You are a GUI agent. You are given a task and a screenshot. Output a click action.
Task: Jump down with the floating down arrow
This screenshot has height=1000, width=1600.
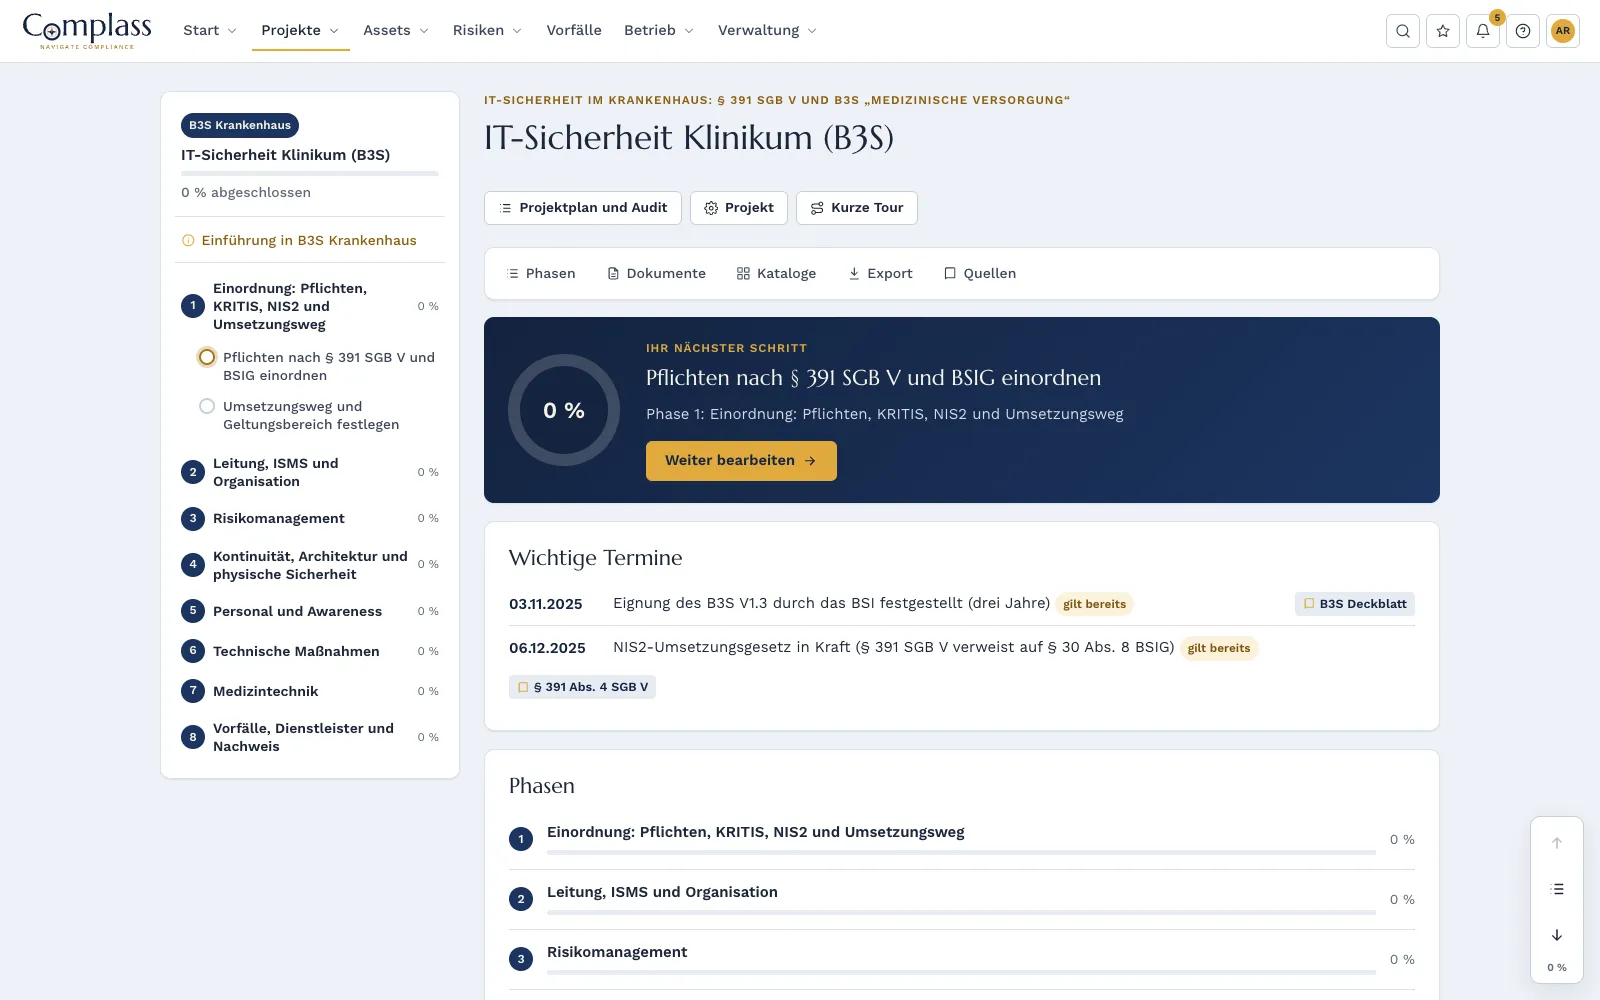point(1557,935)
